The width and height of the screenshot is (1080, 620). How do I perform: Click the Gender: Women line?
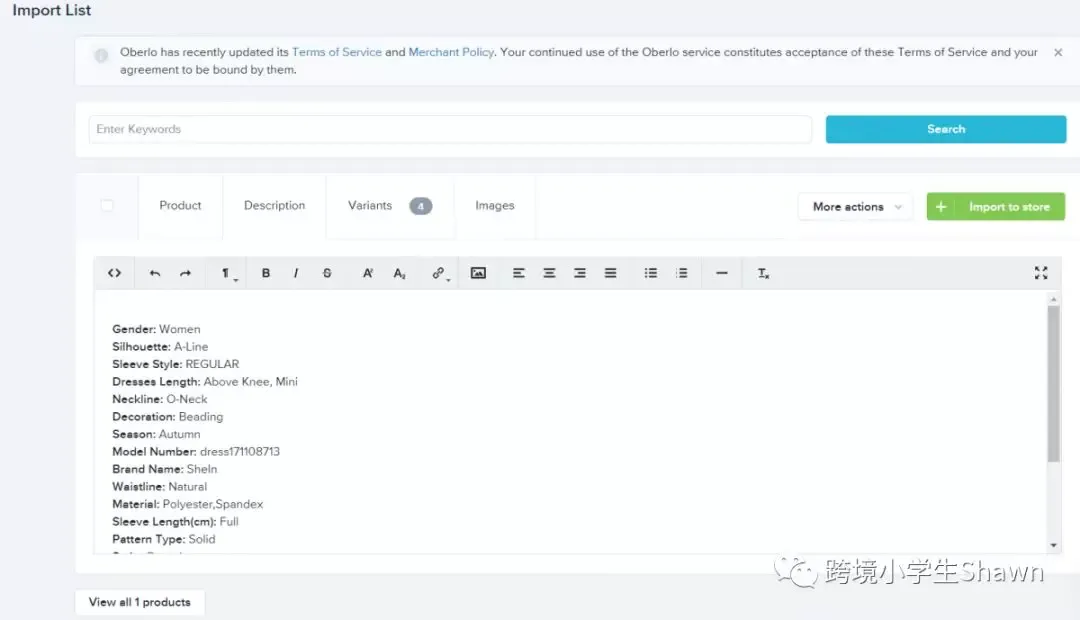(156, 329)
